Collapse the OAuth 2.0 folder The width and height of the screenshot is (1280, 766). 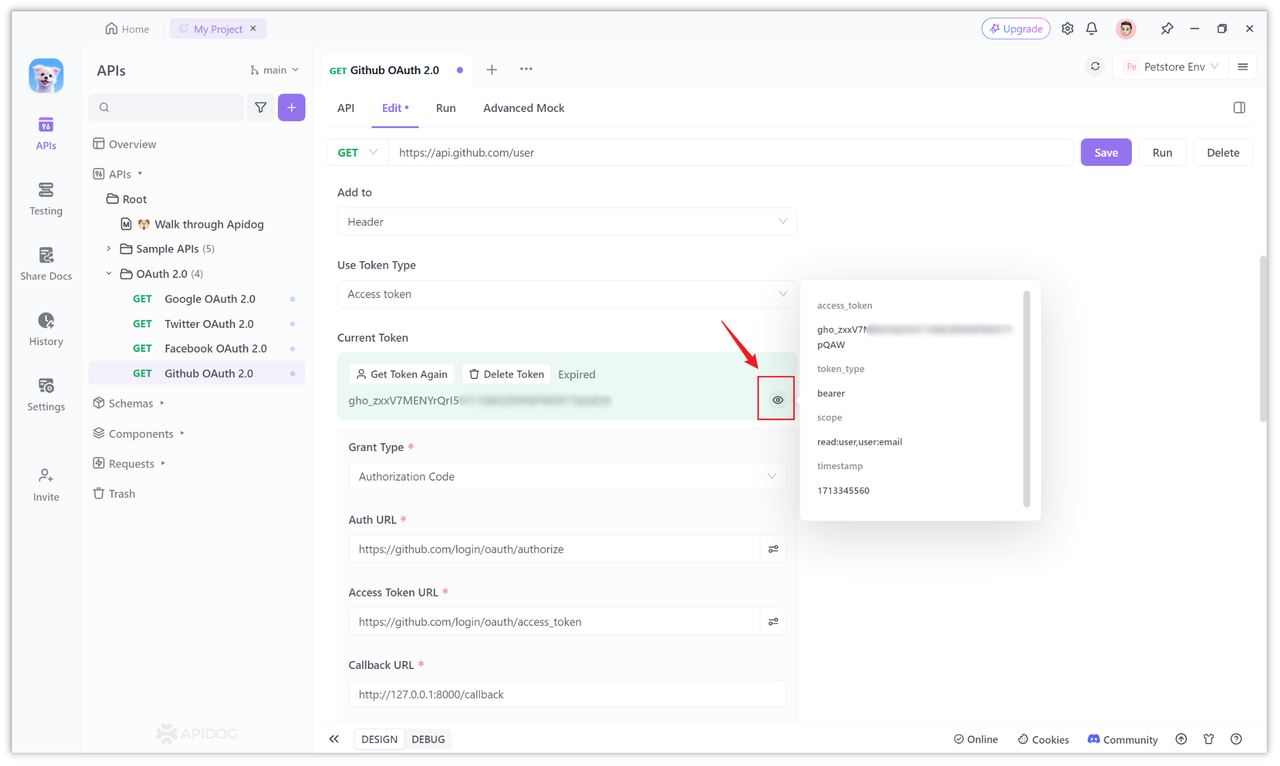(x=109, y=274)
